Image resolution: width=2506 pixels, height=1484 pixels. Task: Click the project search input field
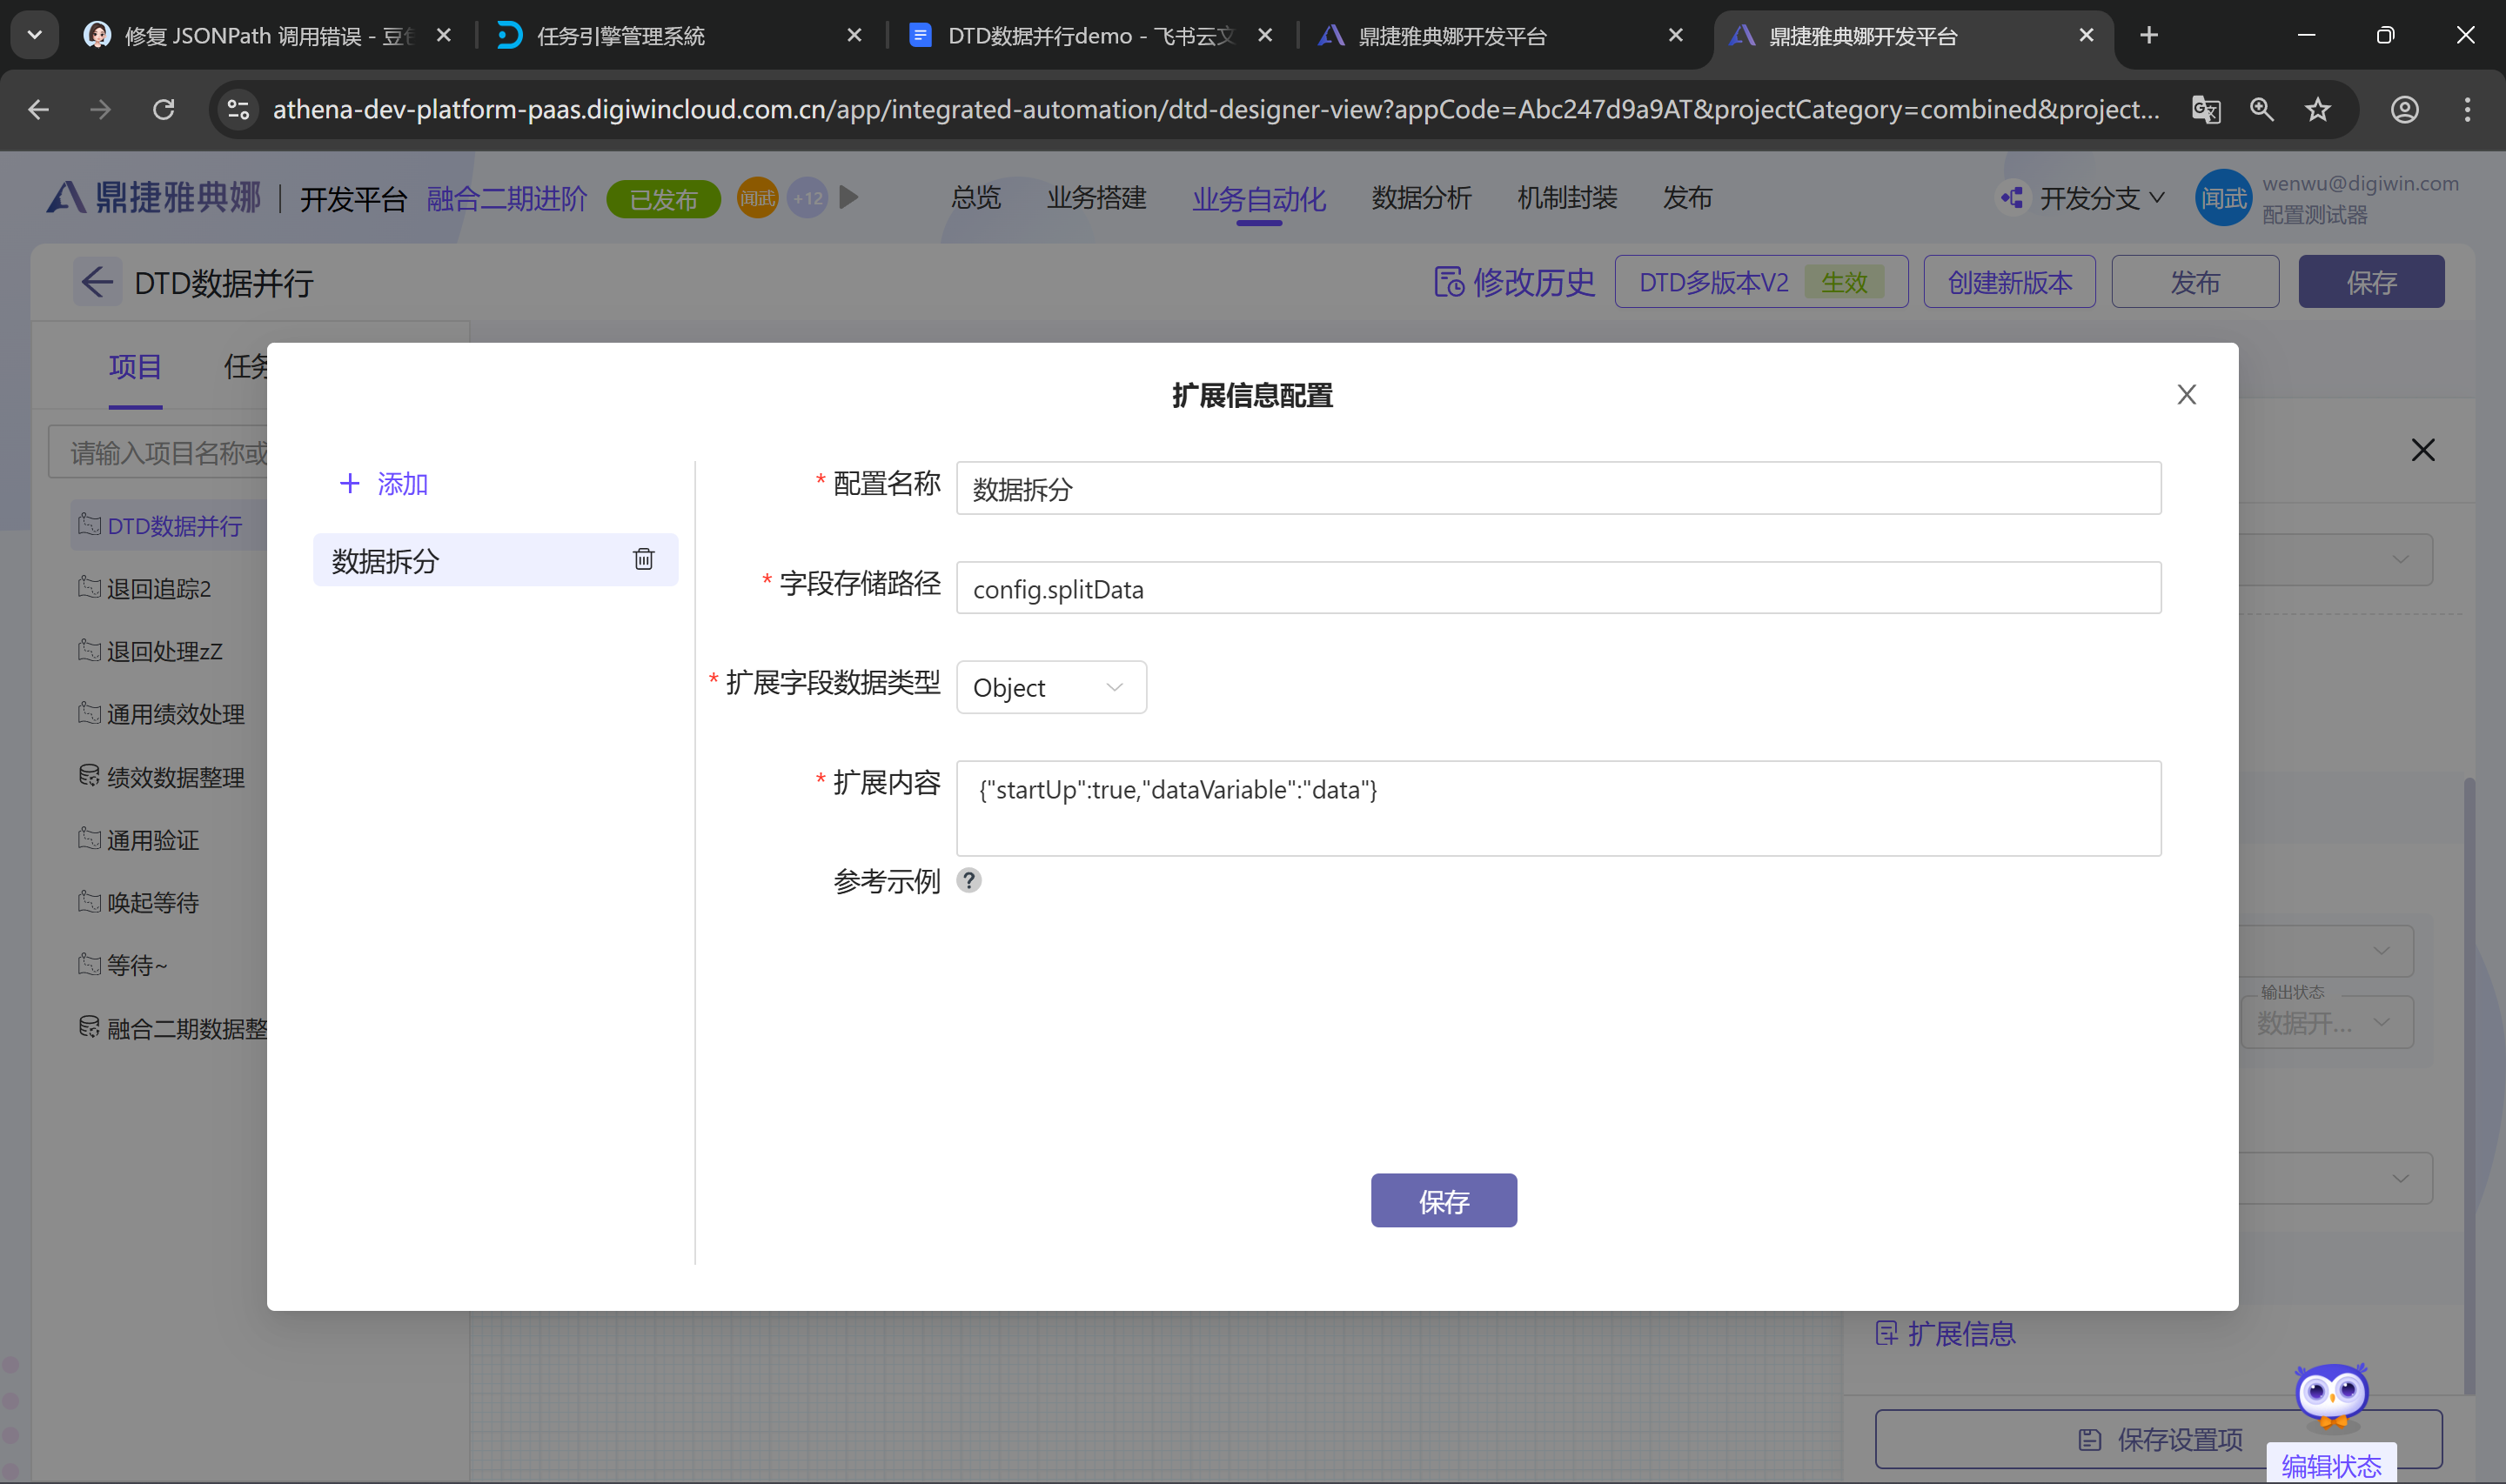pyautogui.click(x=158, y=453)
